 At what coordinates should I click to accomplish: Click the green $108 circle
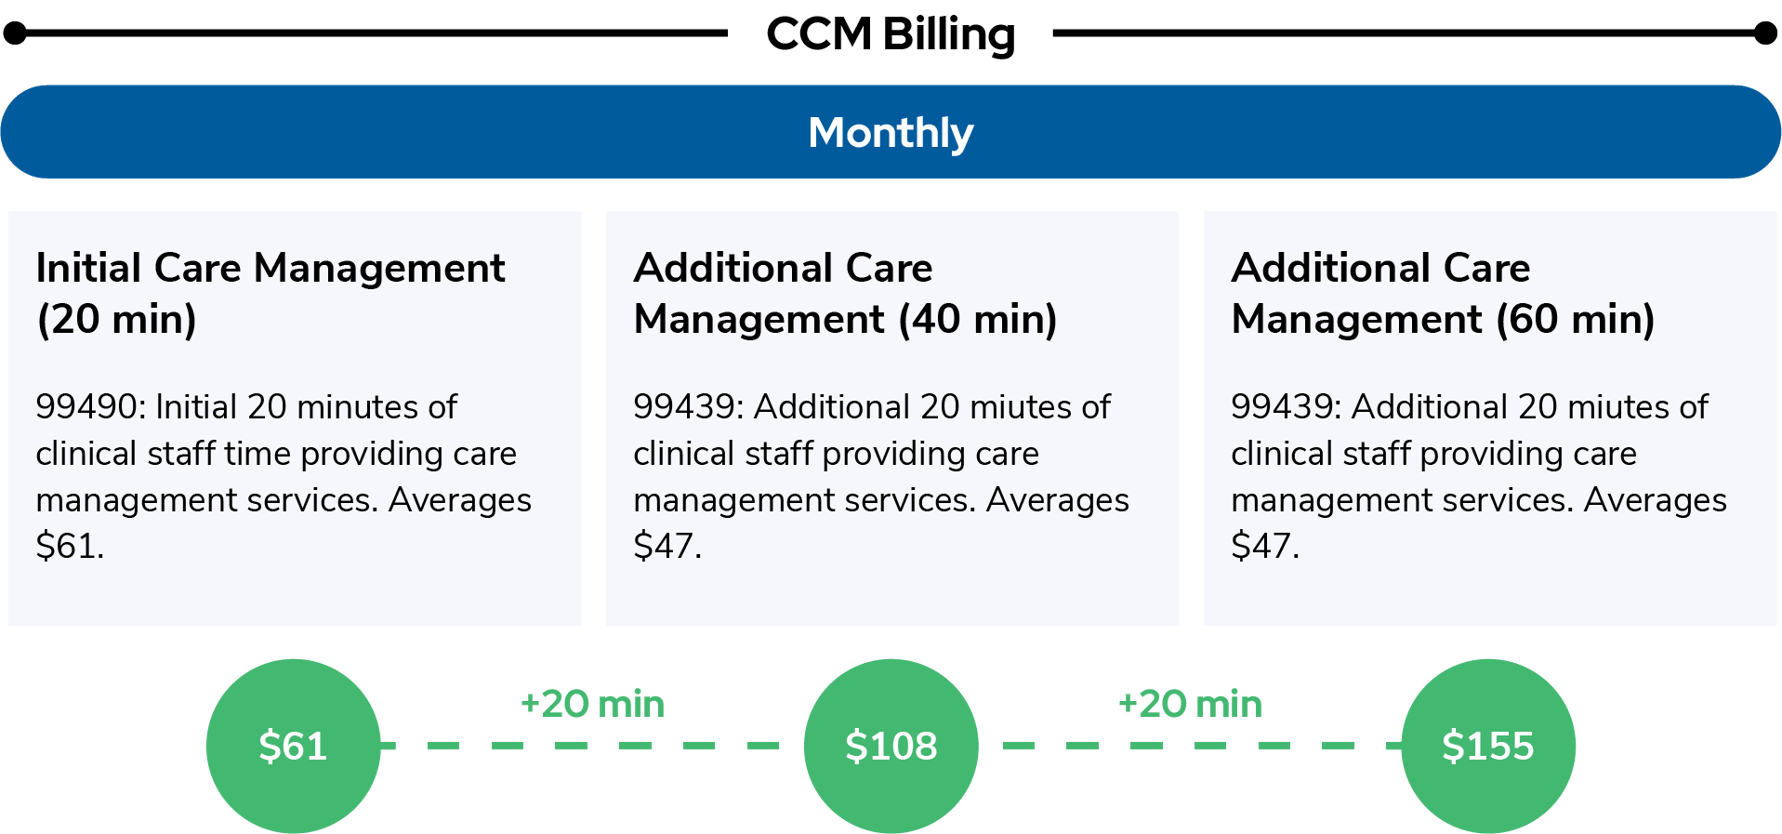[x=891, y=746]
